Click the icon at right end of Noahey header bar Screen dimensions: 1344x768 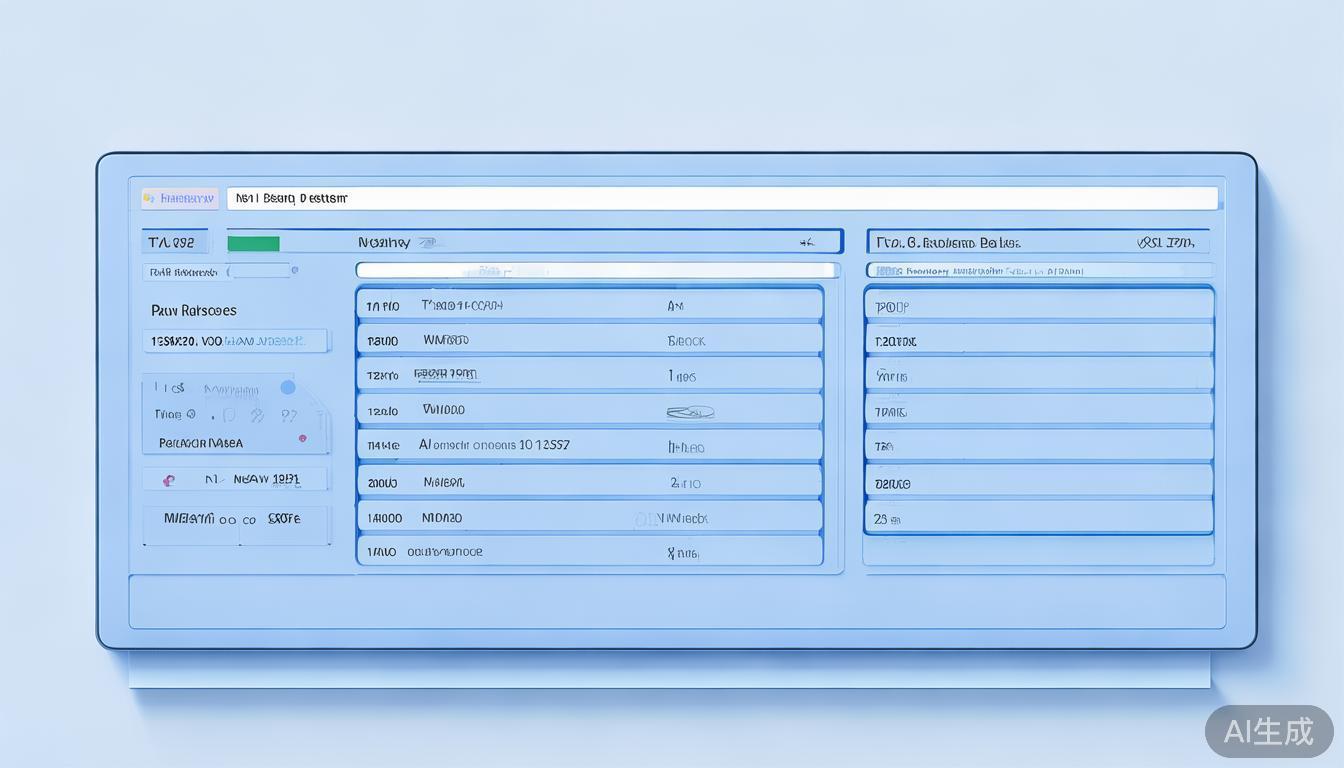click(806, 242)
